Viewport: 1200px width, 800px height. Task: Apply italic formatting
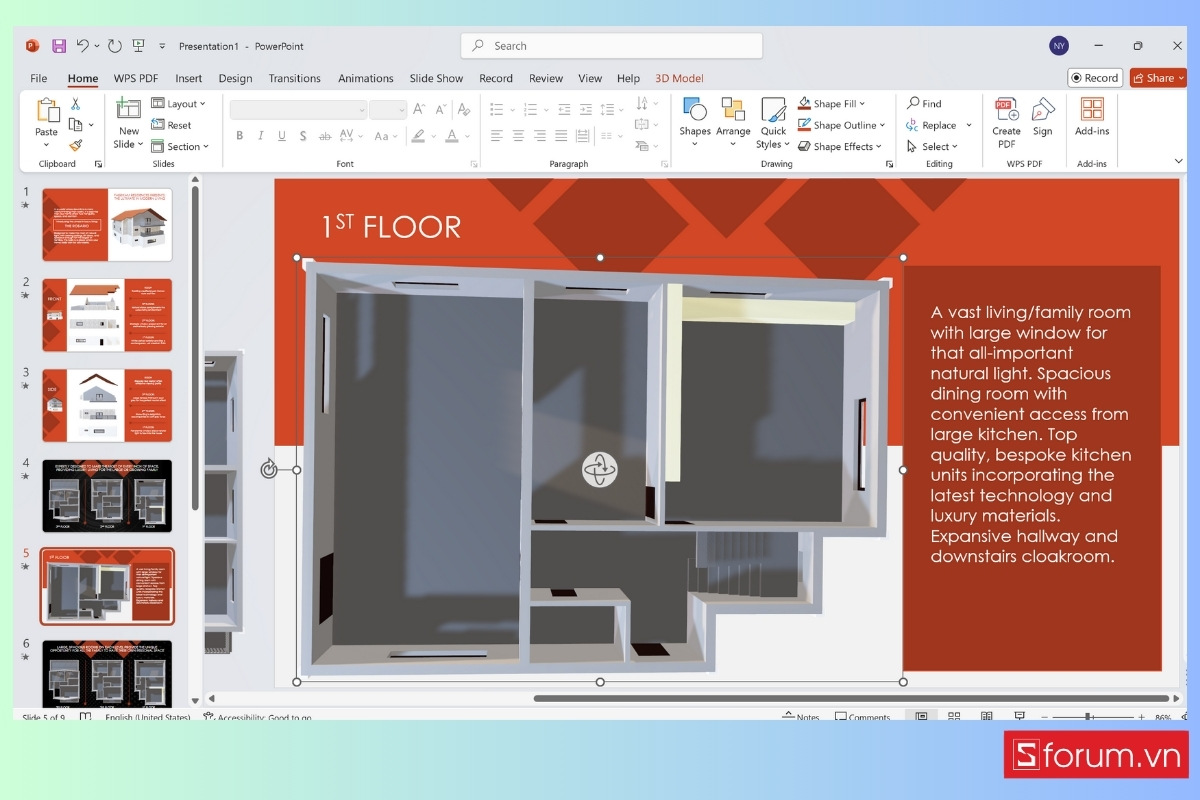pos(260,133)
